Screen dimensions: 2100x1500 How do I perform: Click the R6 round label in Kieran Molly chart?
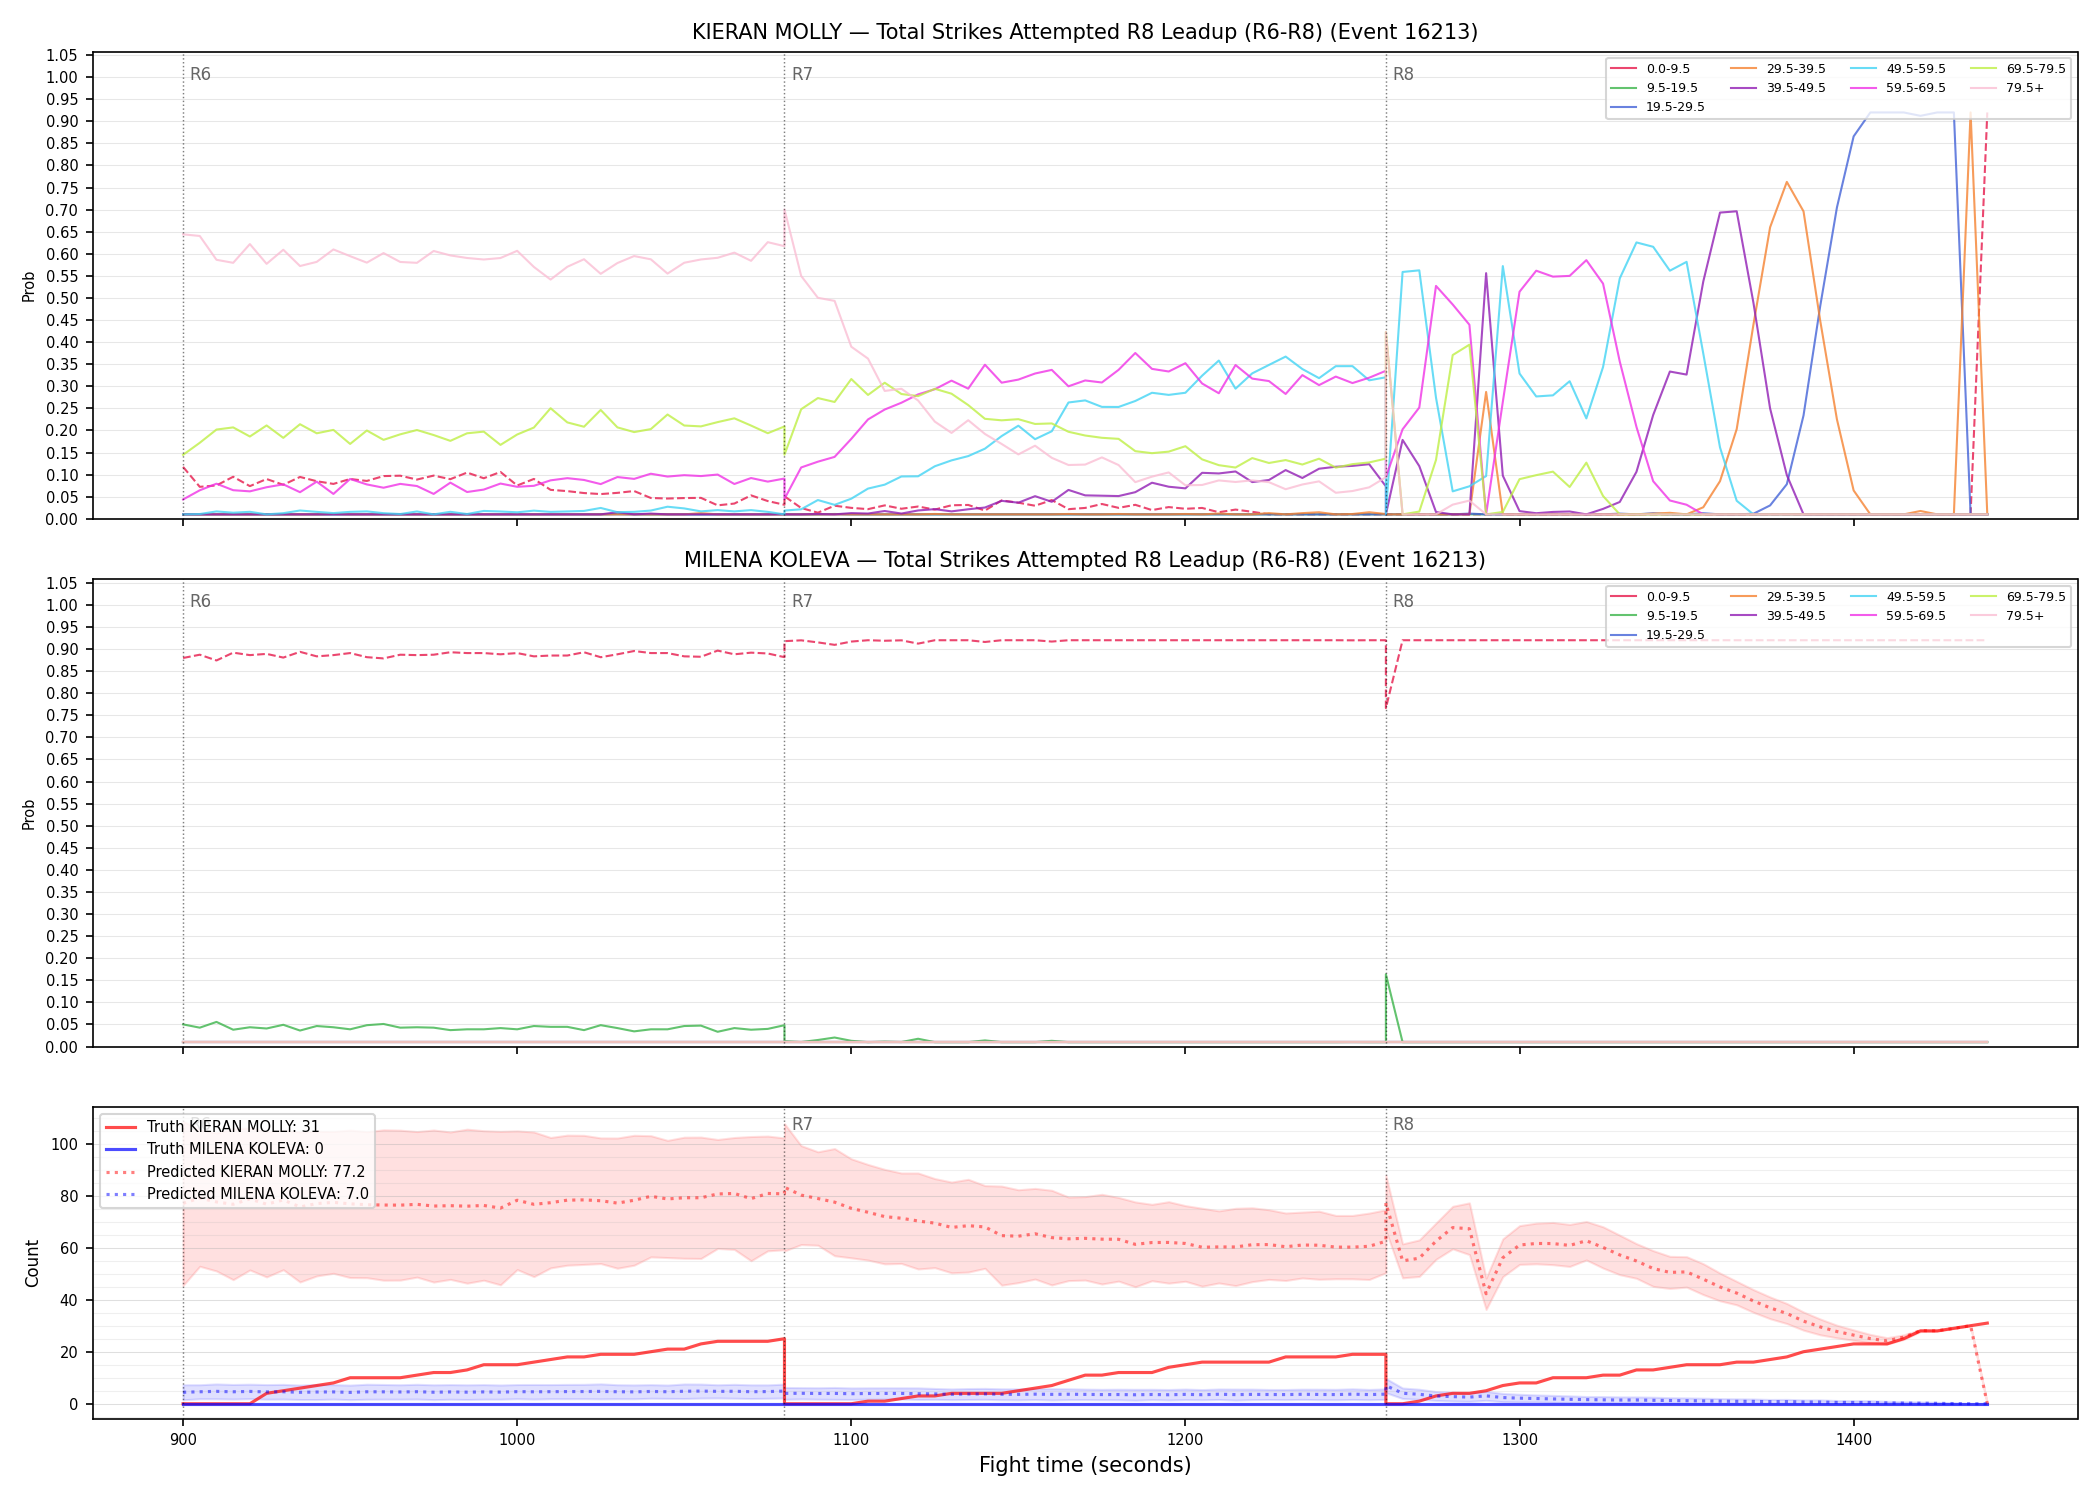coord(200,74)
